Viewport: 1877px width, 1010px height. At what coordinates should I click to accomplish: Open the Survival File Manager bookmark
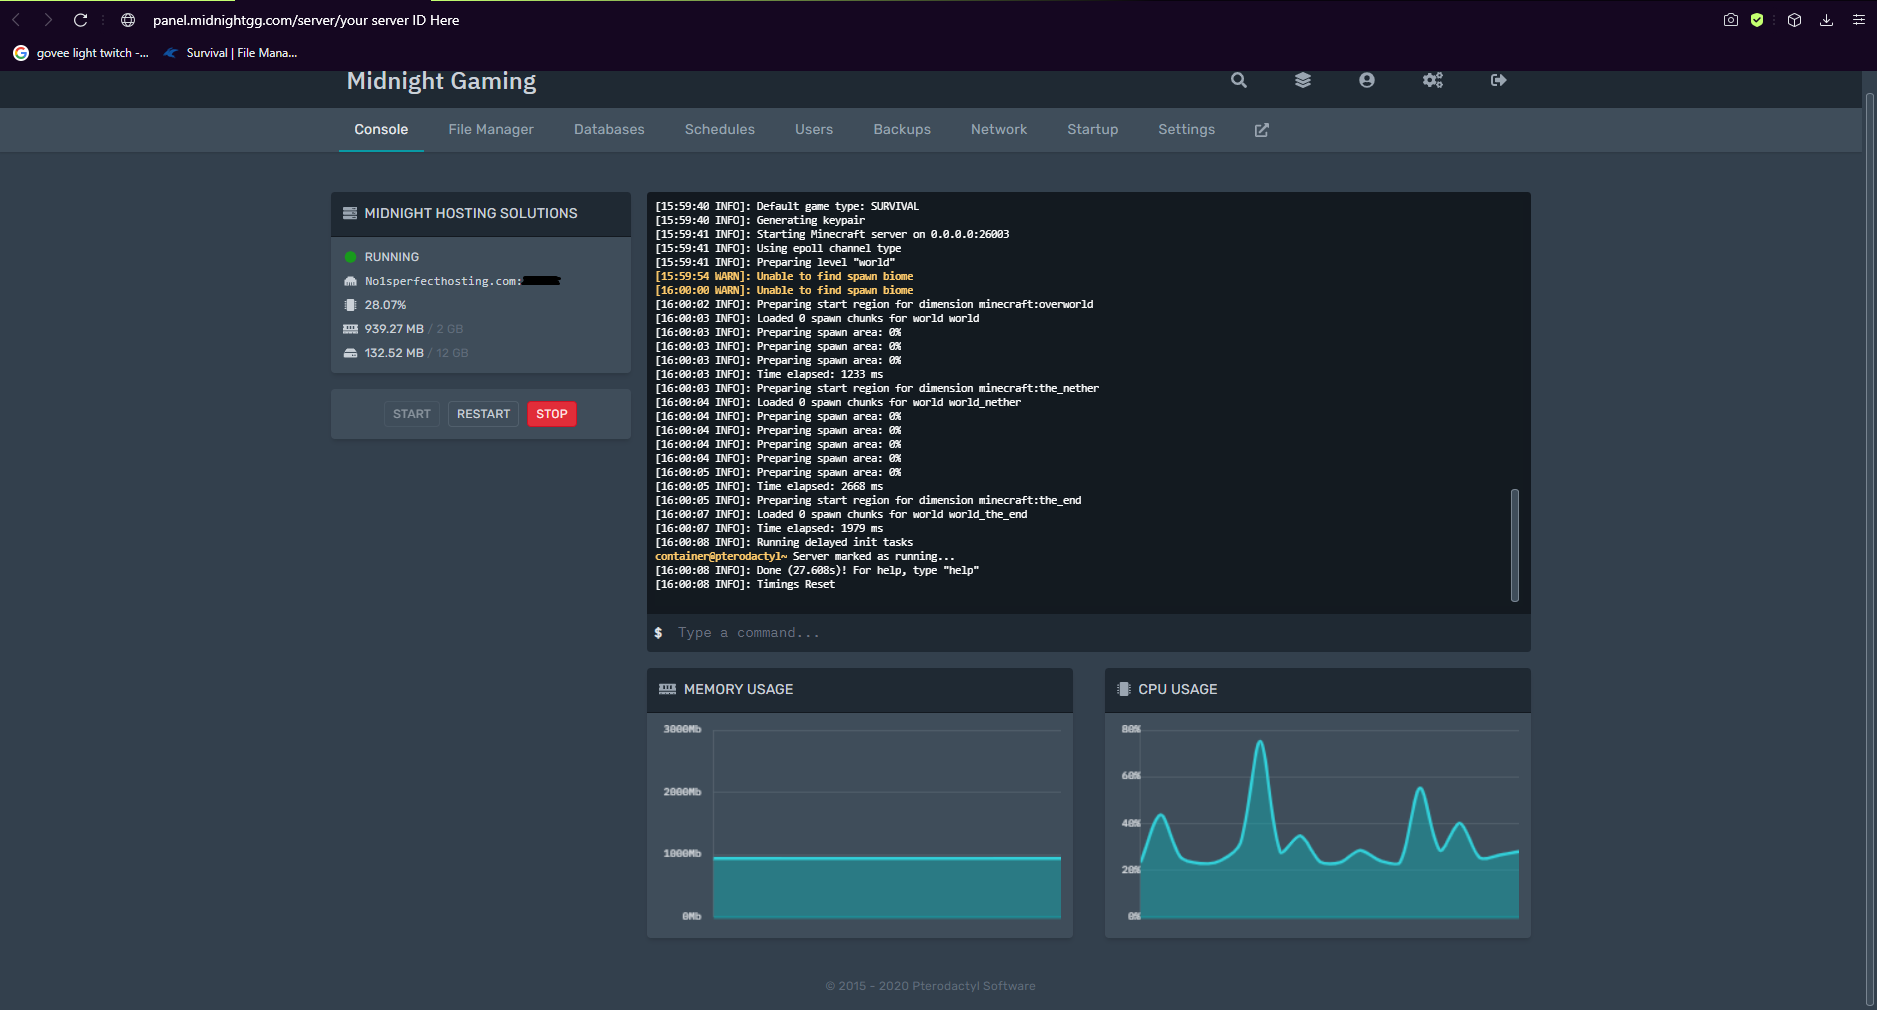(x=231, y=53)
